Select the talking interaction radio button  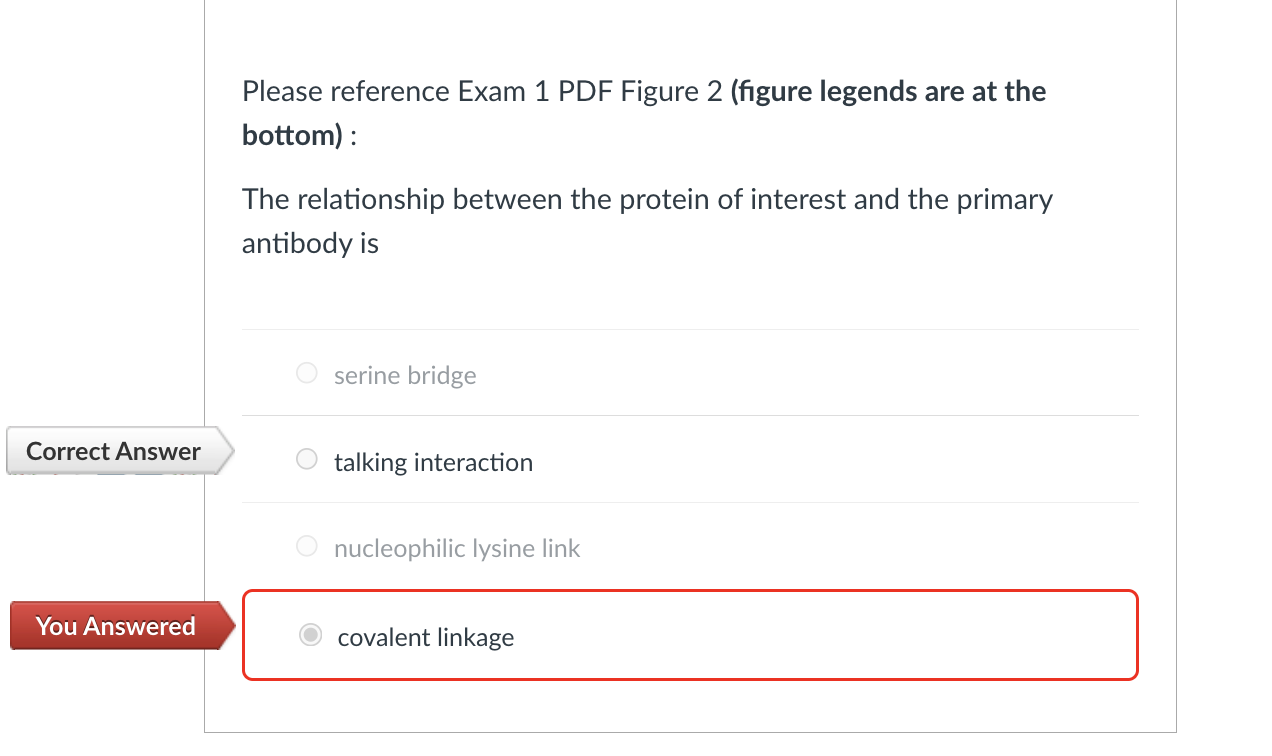[x=307, y=460]
